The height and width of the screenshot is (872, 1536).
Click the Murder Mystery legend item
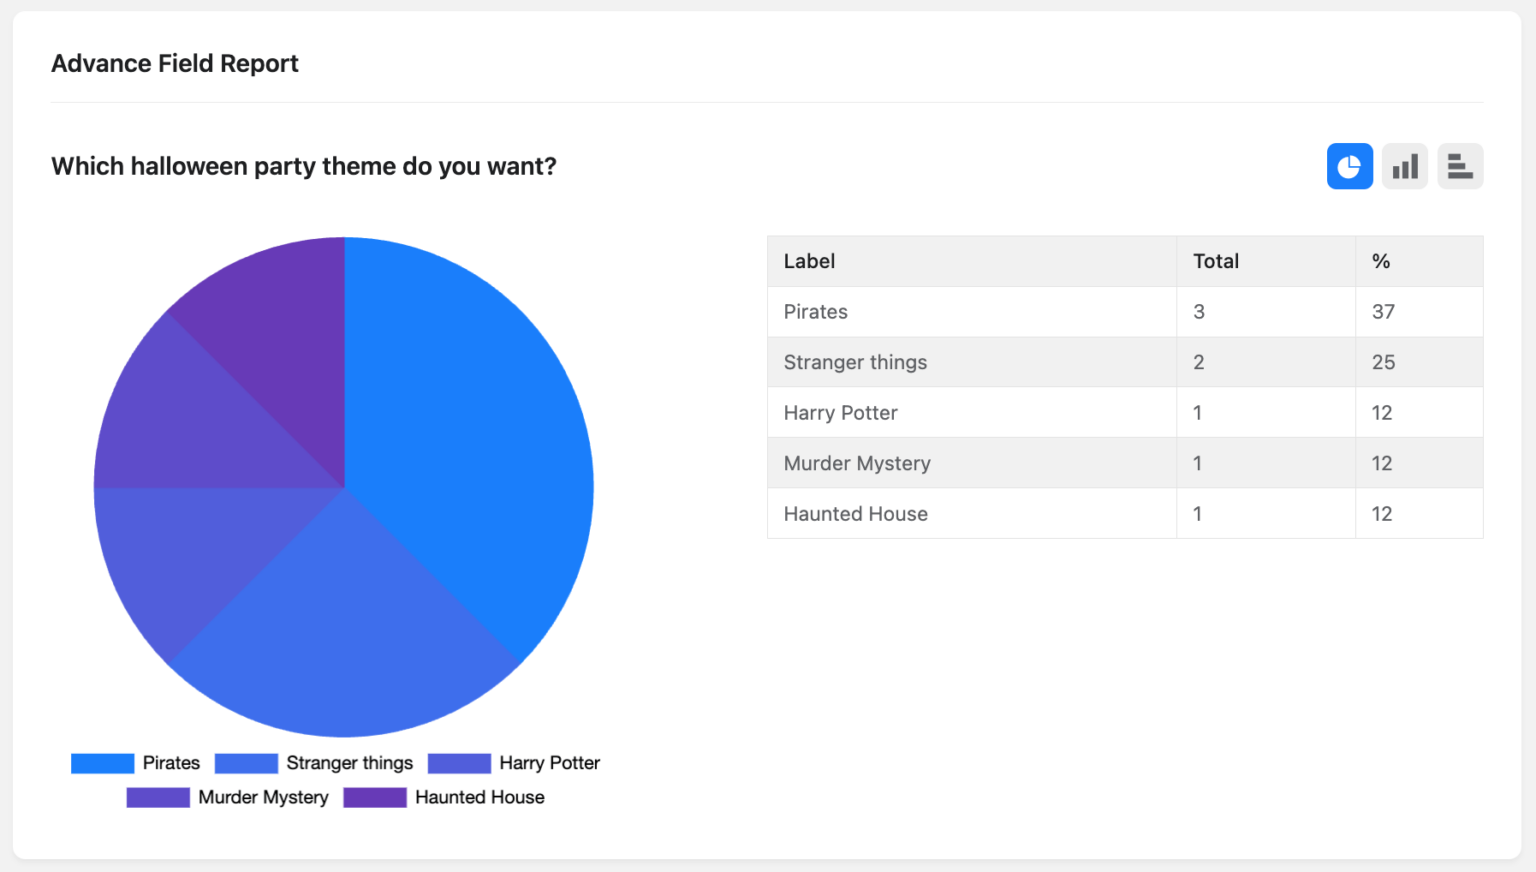click(x=263, y=797)
